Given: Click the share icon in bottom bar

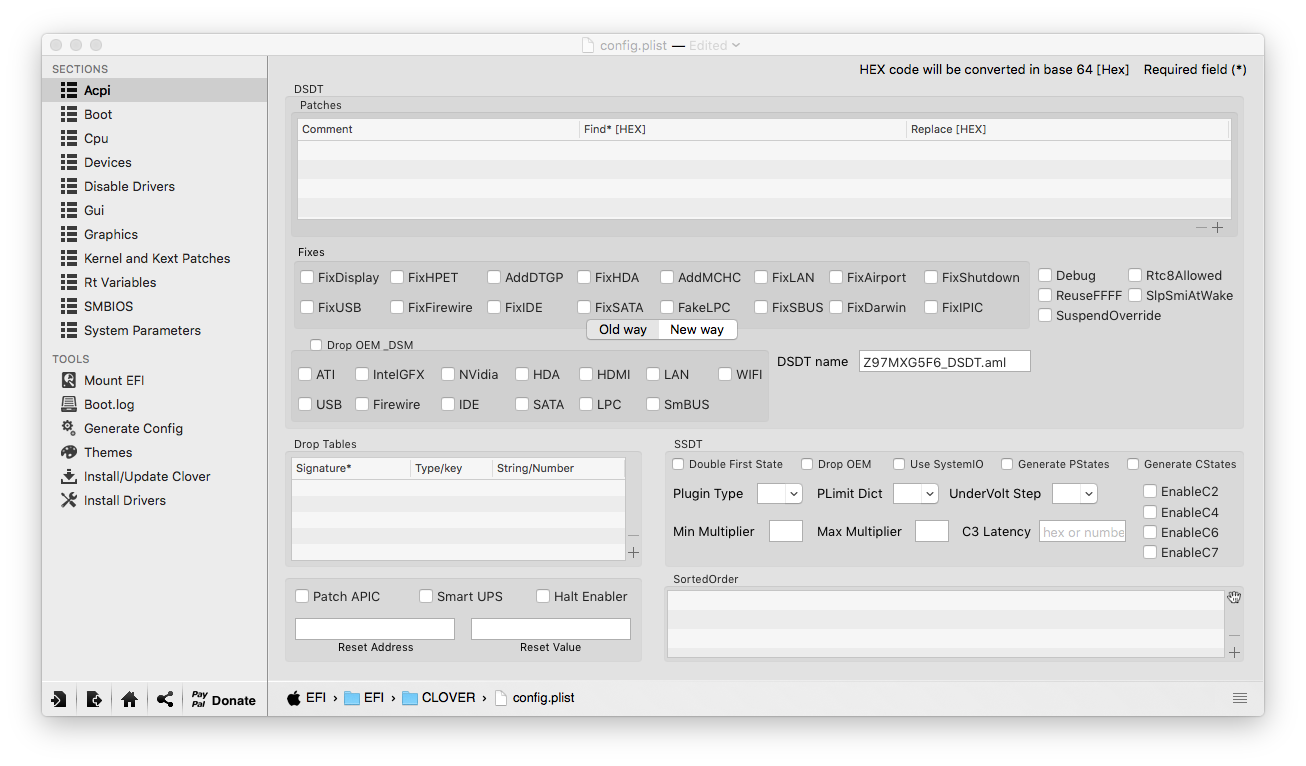Looking at the screenshot, I should click(x=165, y=699).
